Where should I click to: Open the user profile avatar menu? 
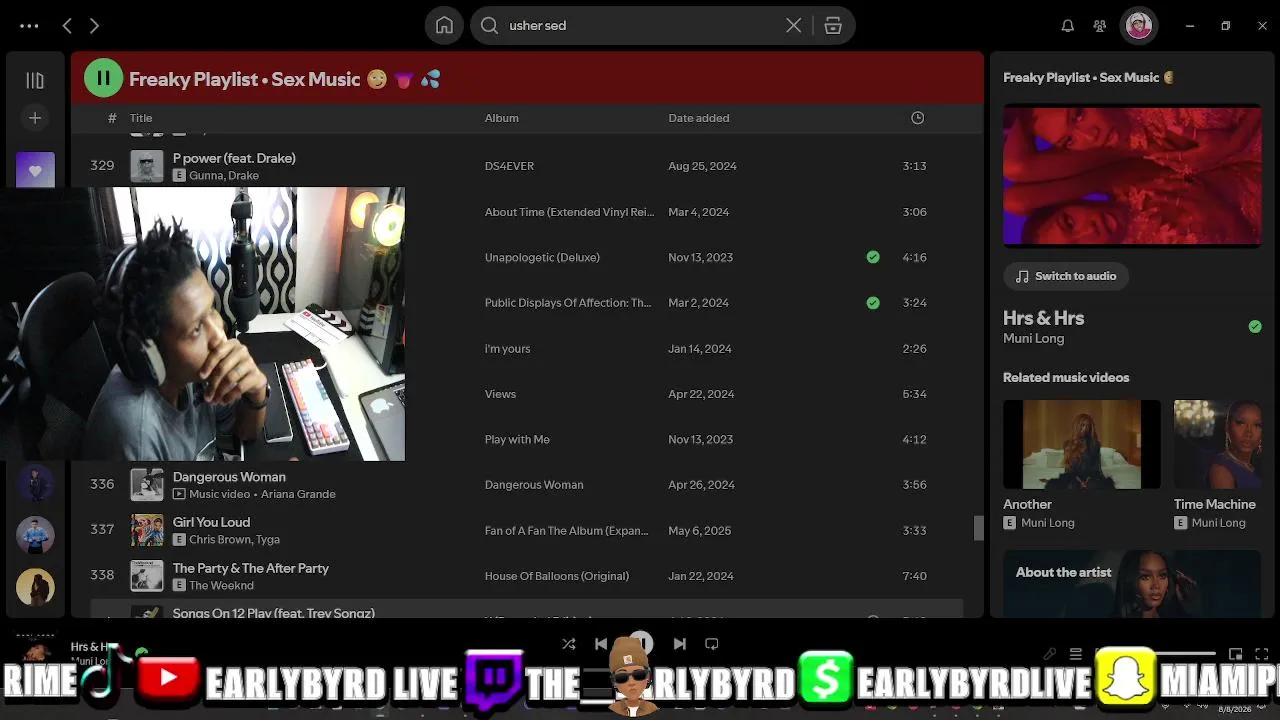pyautogui.click(x=1138, y=26)
